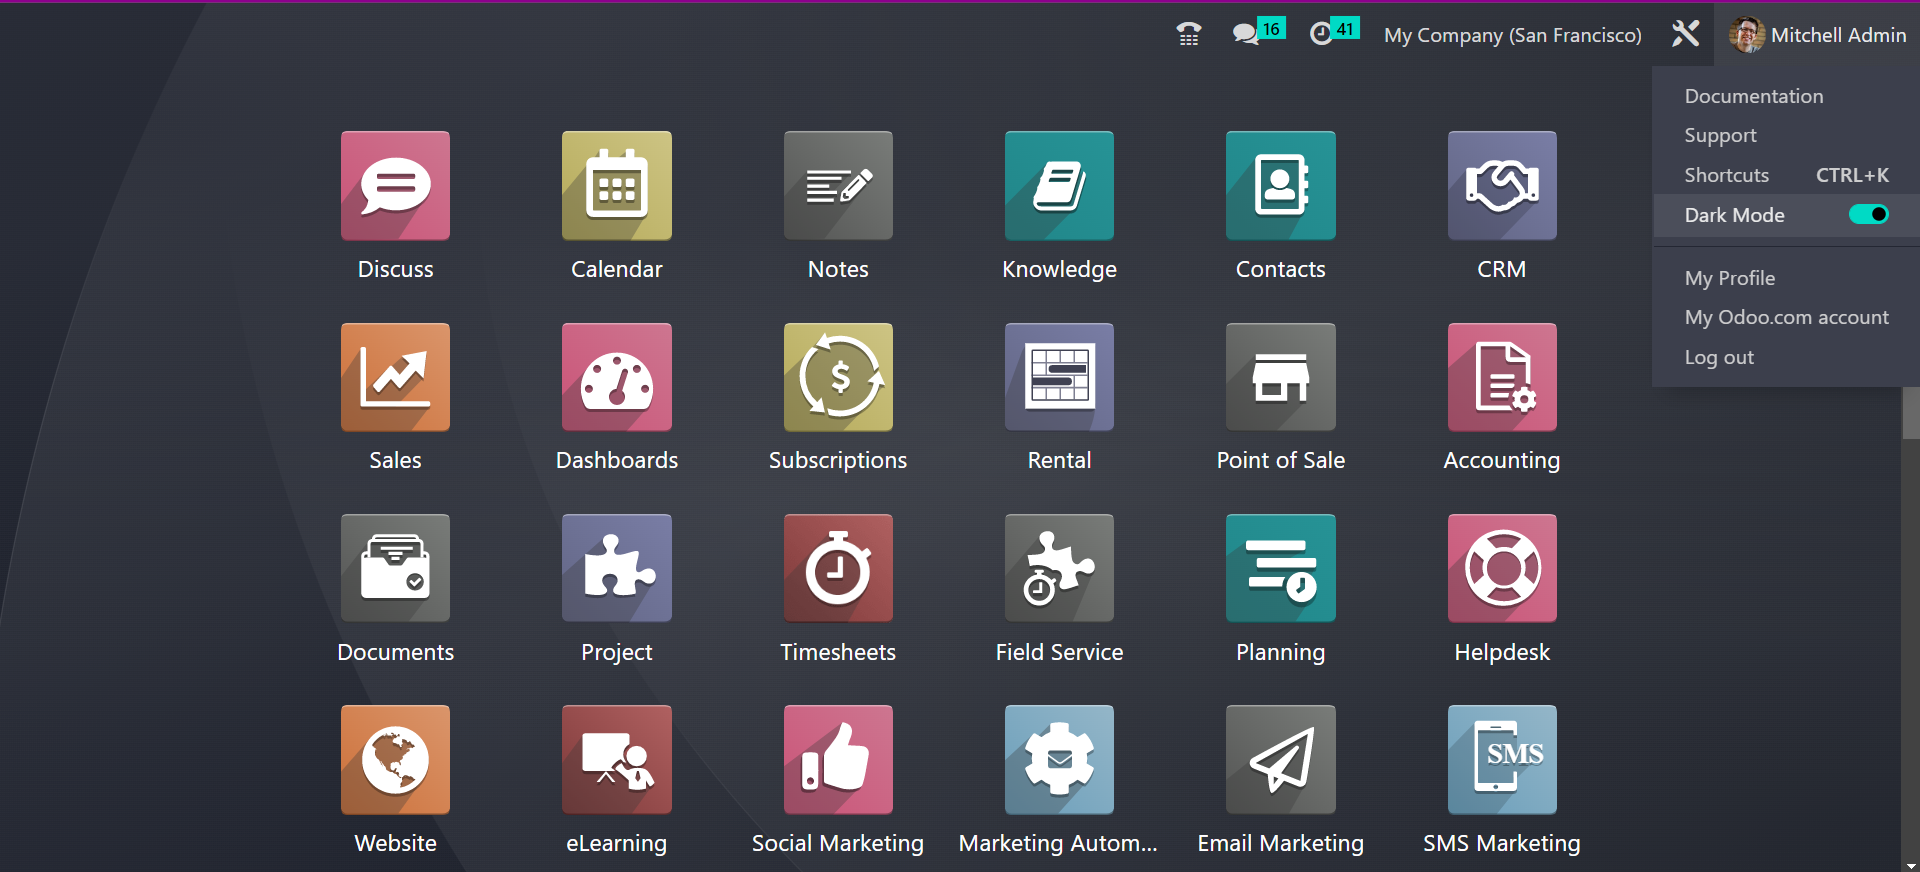Open My Profile from user menu
The width and height of the screenshot is (1920, 872).
[x=1729, y=278]
